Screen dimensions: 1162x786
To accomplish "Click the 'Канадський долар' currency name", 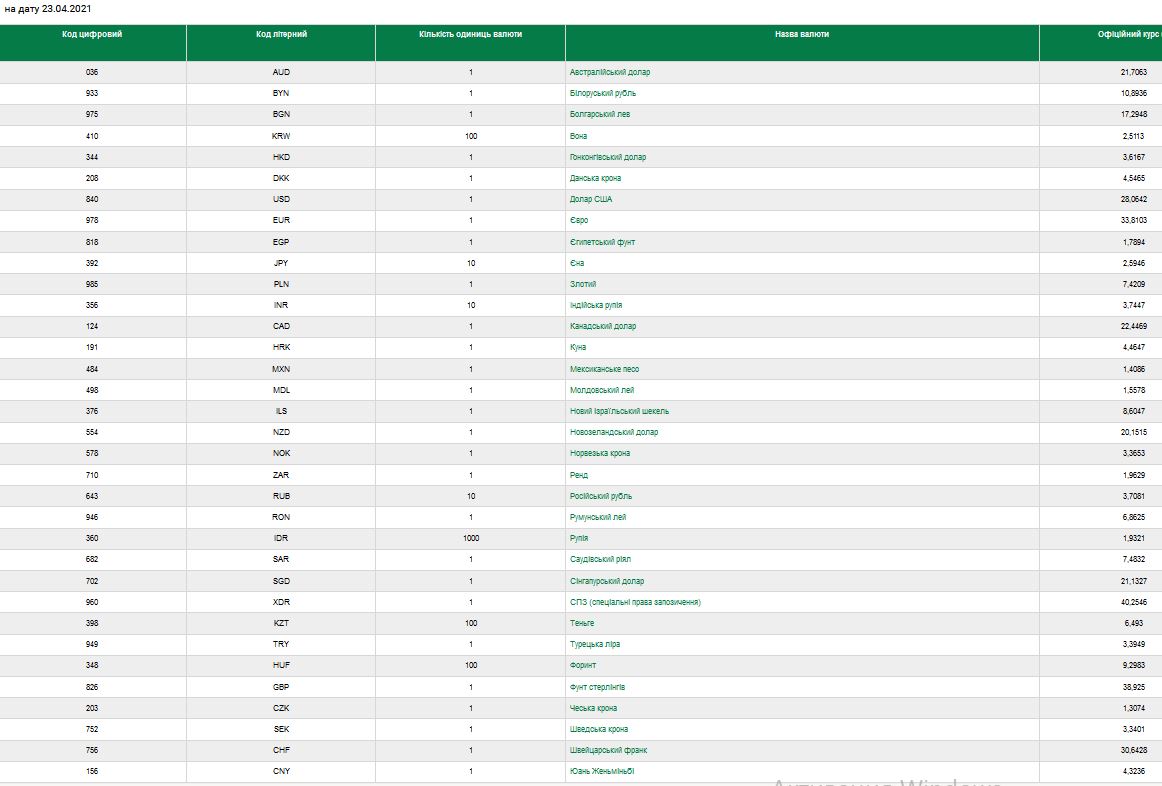I will click(x=602, y=326).
